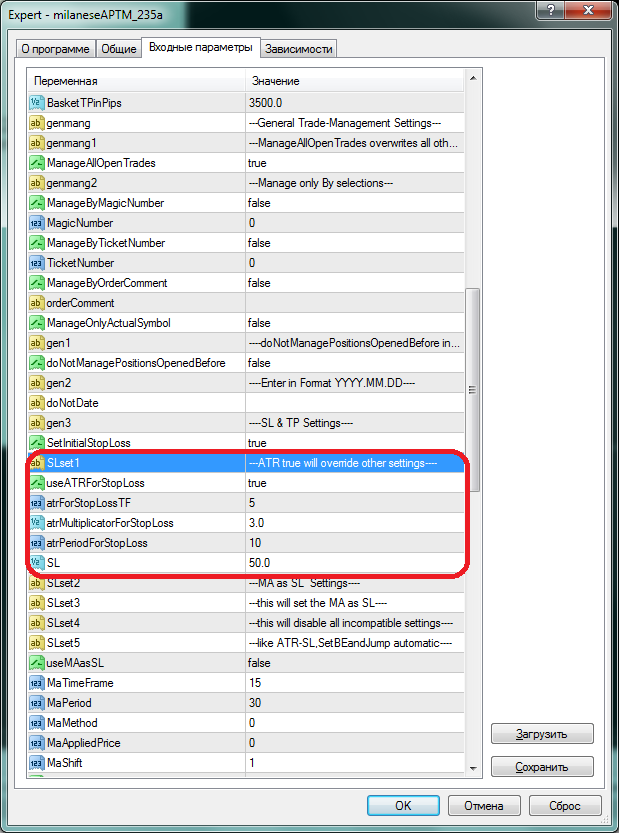Click the genmang string type icon
The width and height of the screenshot is (619, 833).
pos(37,123)
